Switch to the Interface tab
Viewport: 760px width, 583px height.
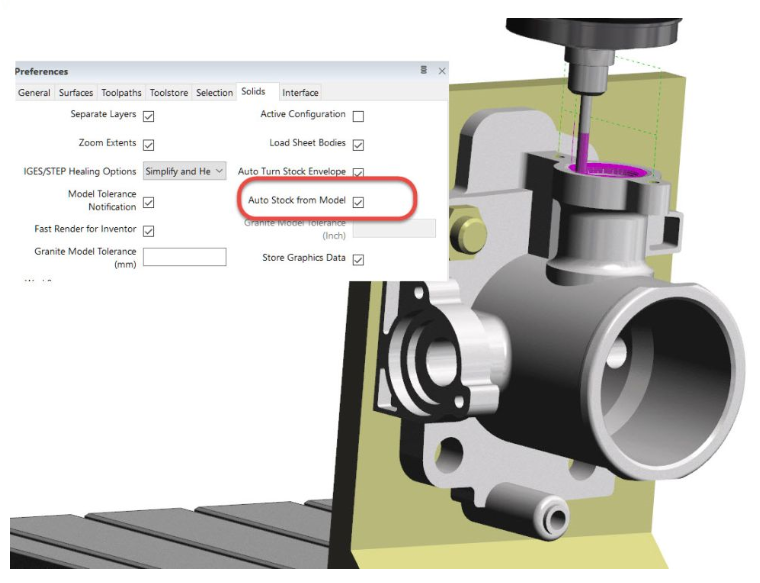pos(300,93)
